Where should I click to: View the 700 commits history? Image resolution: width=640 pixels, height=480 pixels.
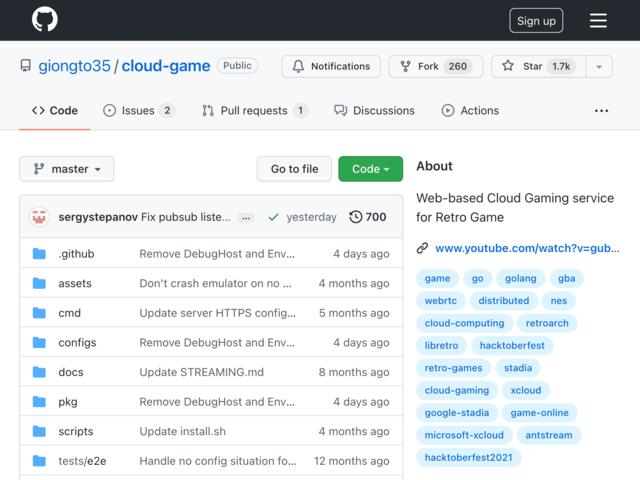click(x=368, y=217)
